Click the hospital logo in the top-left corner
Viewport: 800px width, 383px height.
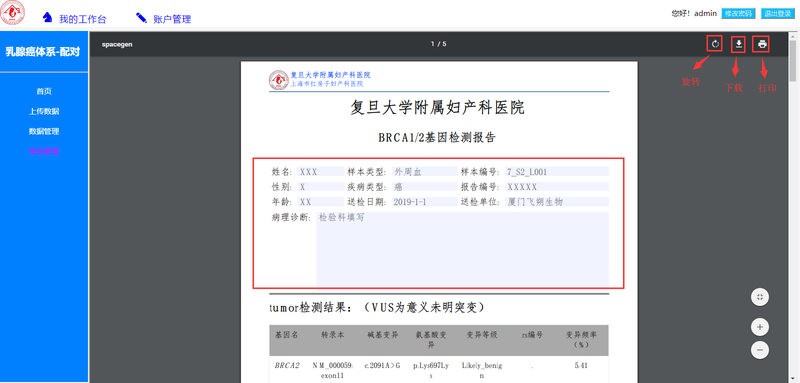tap(12, 13)
